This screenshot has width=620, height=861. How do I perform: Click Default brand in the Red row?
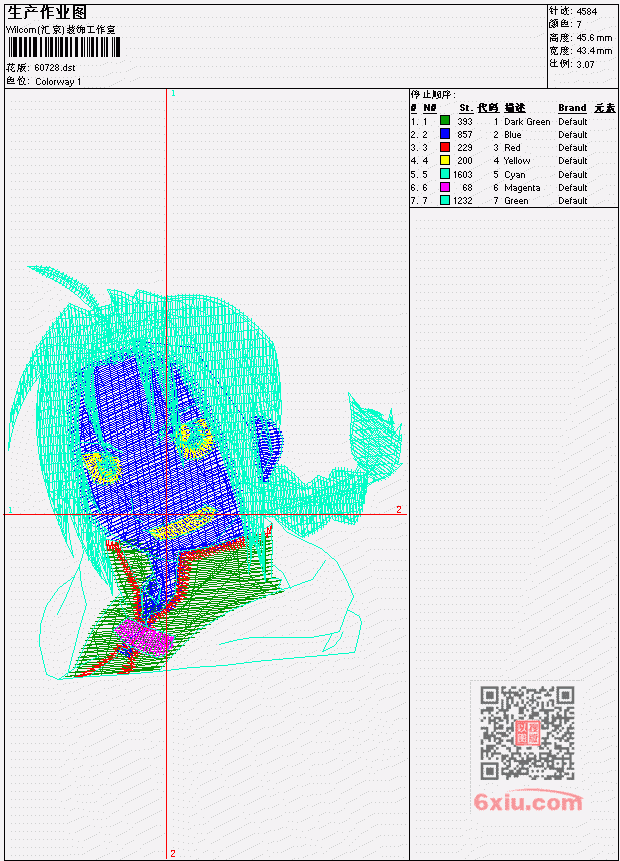click(x=573, y=148)
